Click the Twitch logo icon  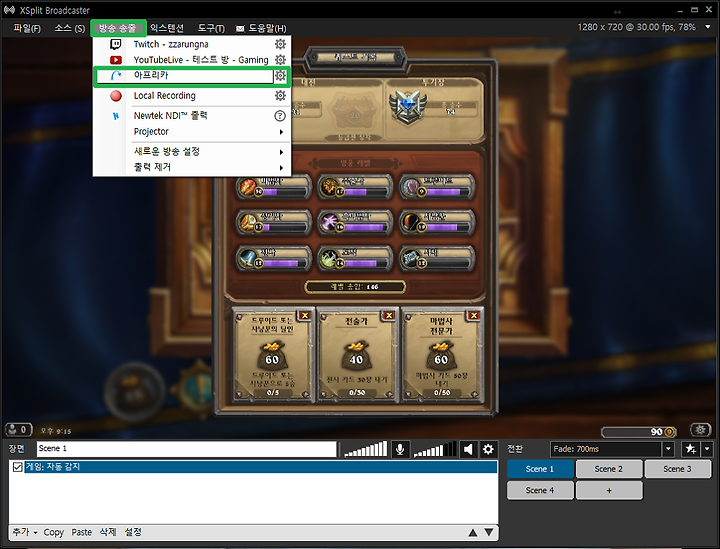[116, 44]
